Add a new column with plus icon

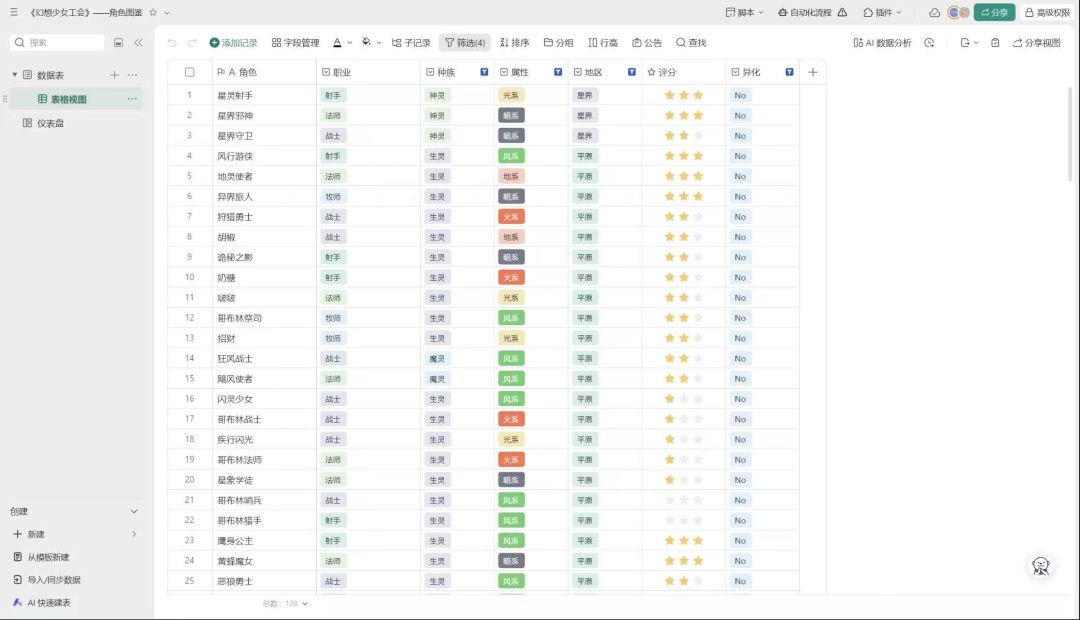click(813, 72)
